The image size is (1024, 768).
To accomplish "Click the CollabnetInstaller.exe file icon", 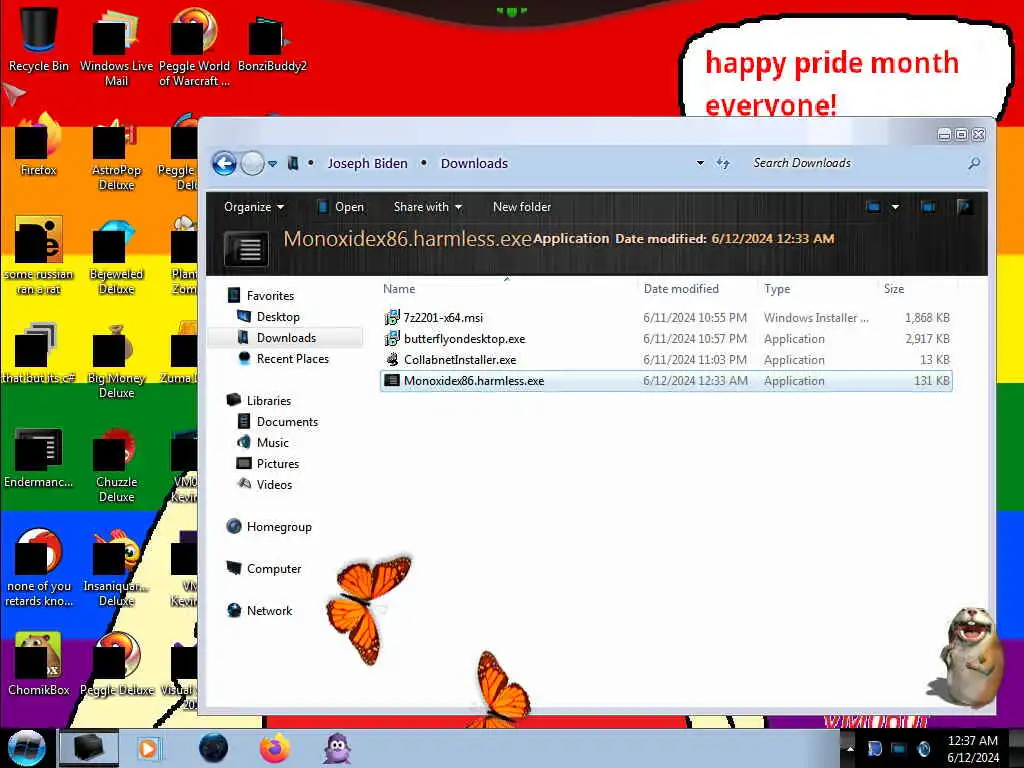I will point(392,359).
